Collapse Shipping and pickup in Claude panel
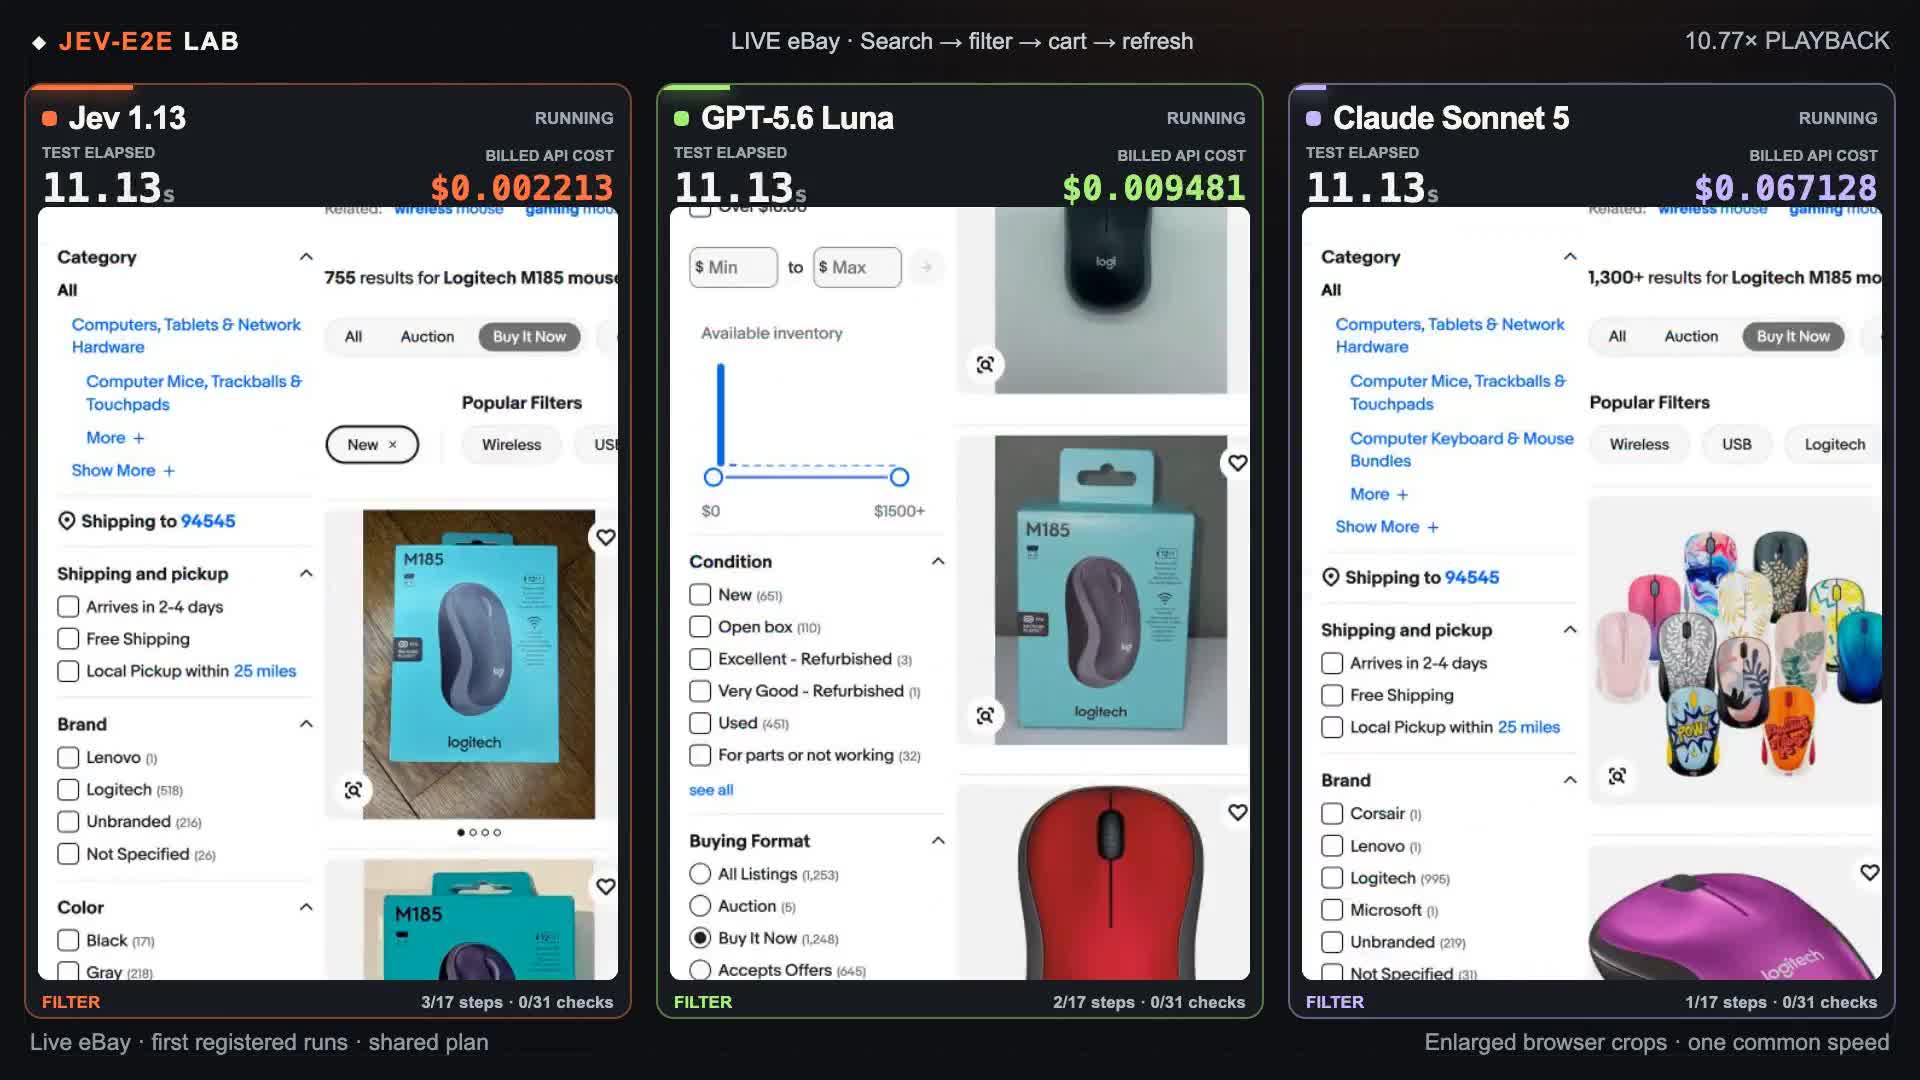 (x=1570, y=629)
